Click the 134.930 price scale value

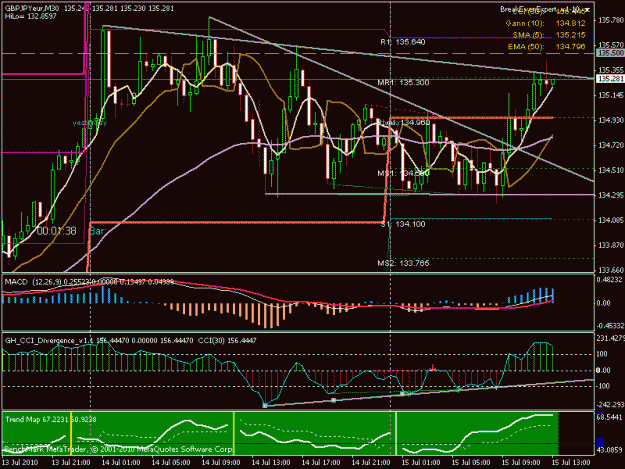(611, 120)
